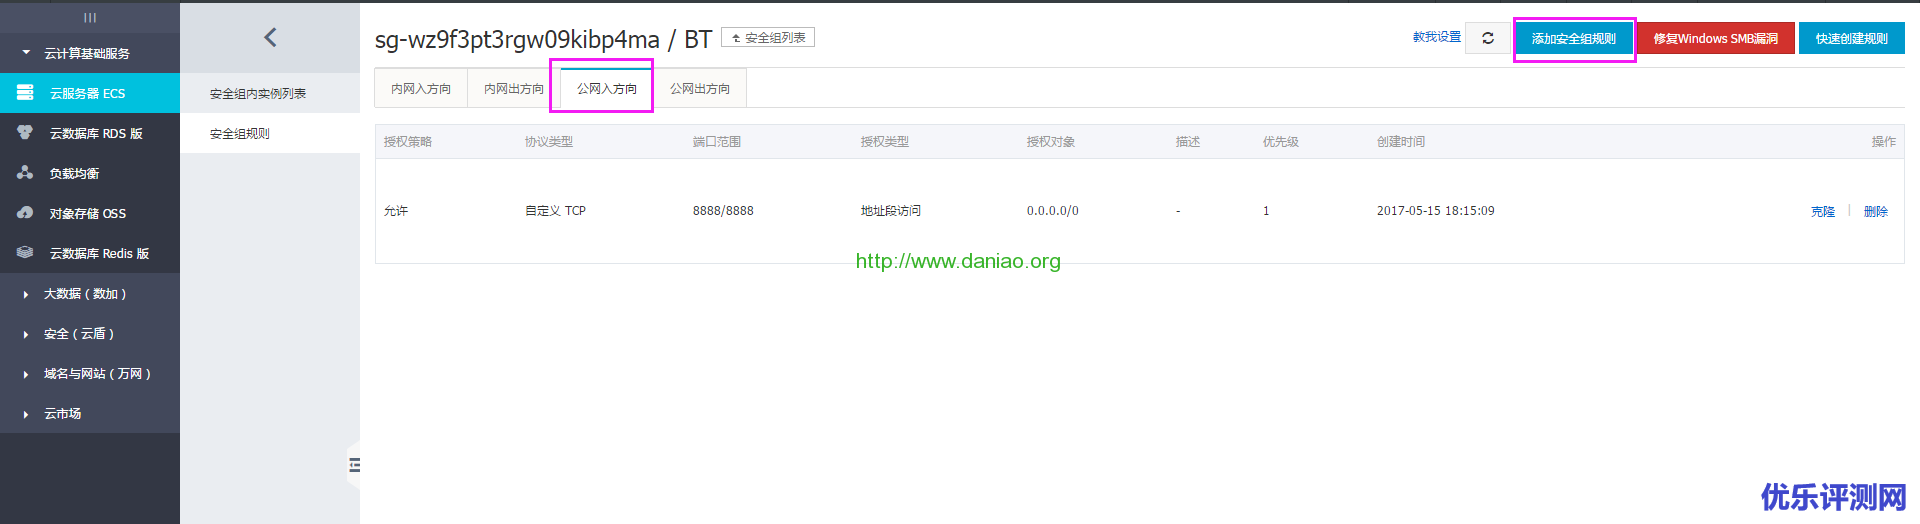The width and height of the screenshot is (1920, 524).
Task: Open 对象存储 OSS sidebar entry
Action: [x=90, y=213]
